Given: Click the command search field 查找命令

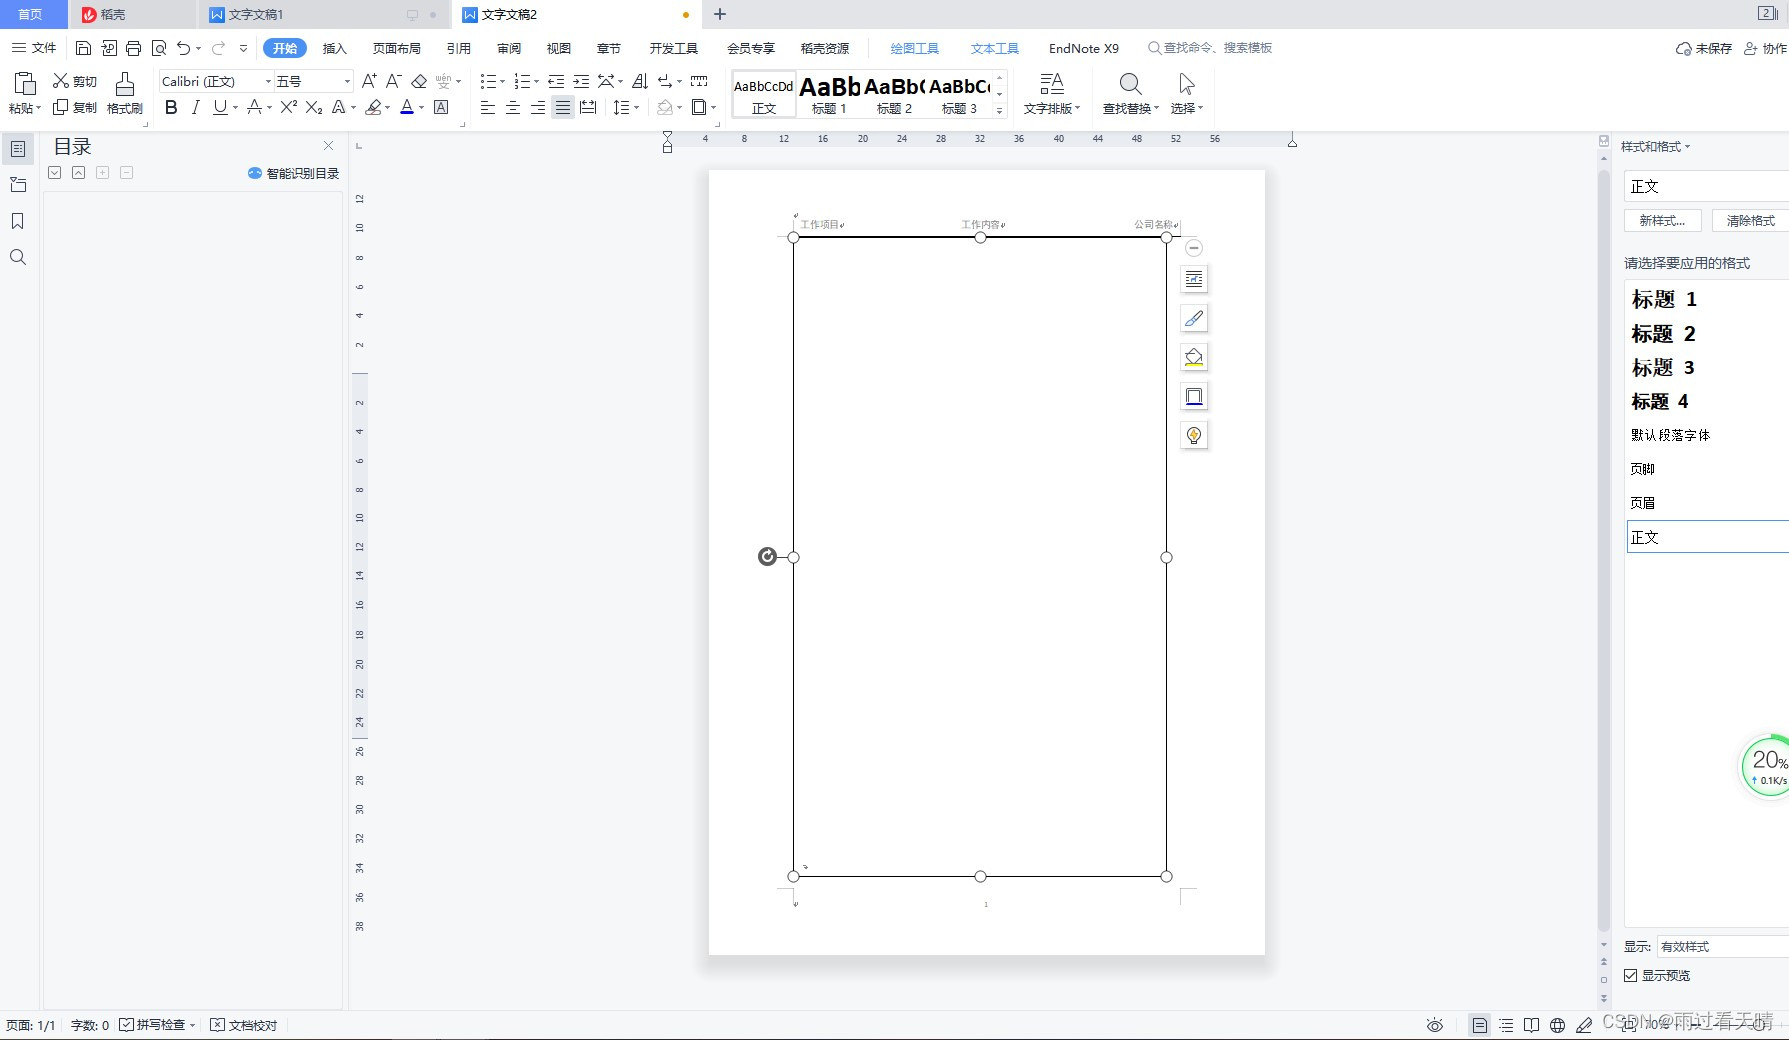Looking at the screenshot, I should [1210, 48].
